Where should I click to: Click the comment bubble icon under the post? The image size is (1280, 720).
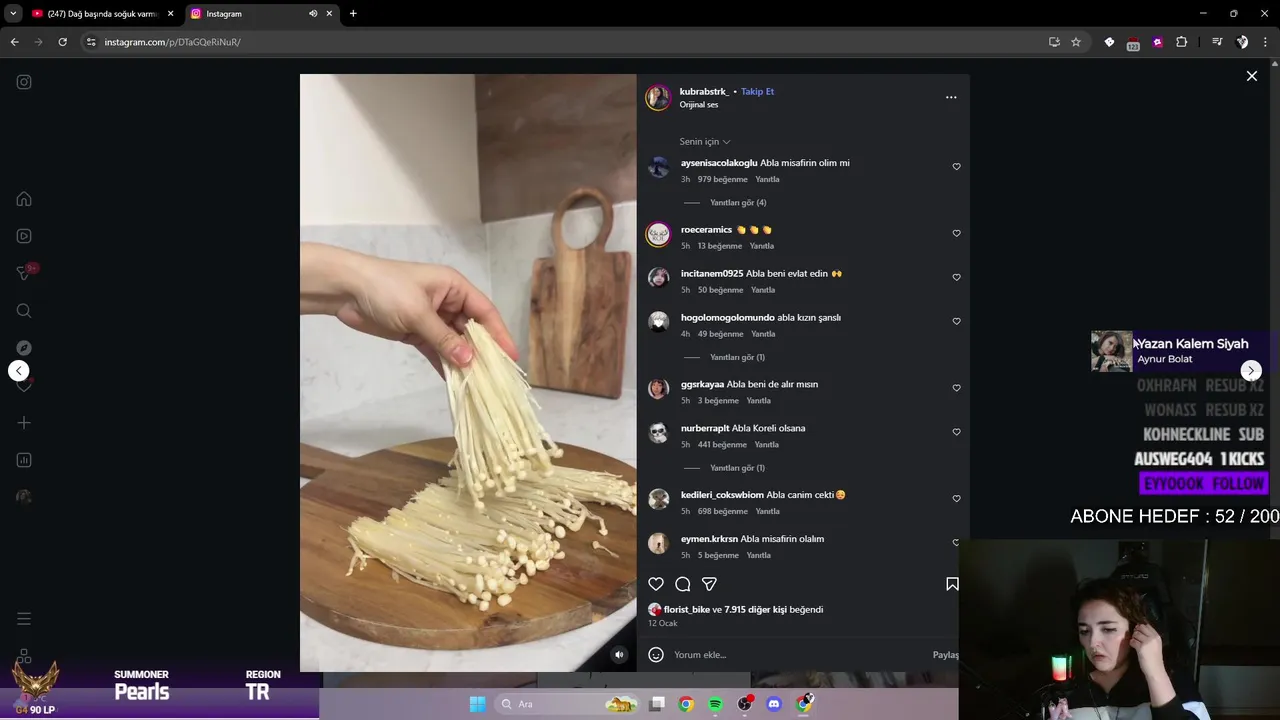click(x=683, y=584)
